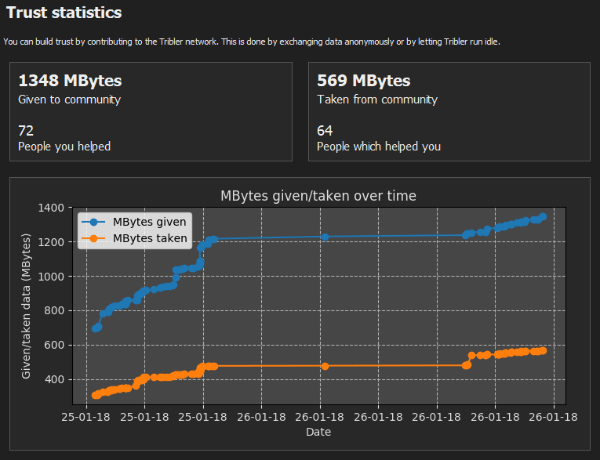Viewport: 600px width, 460px height.
Task: Click the 72 people you helped count
Action: [26, 131]
